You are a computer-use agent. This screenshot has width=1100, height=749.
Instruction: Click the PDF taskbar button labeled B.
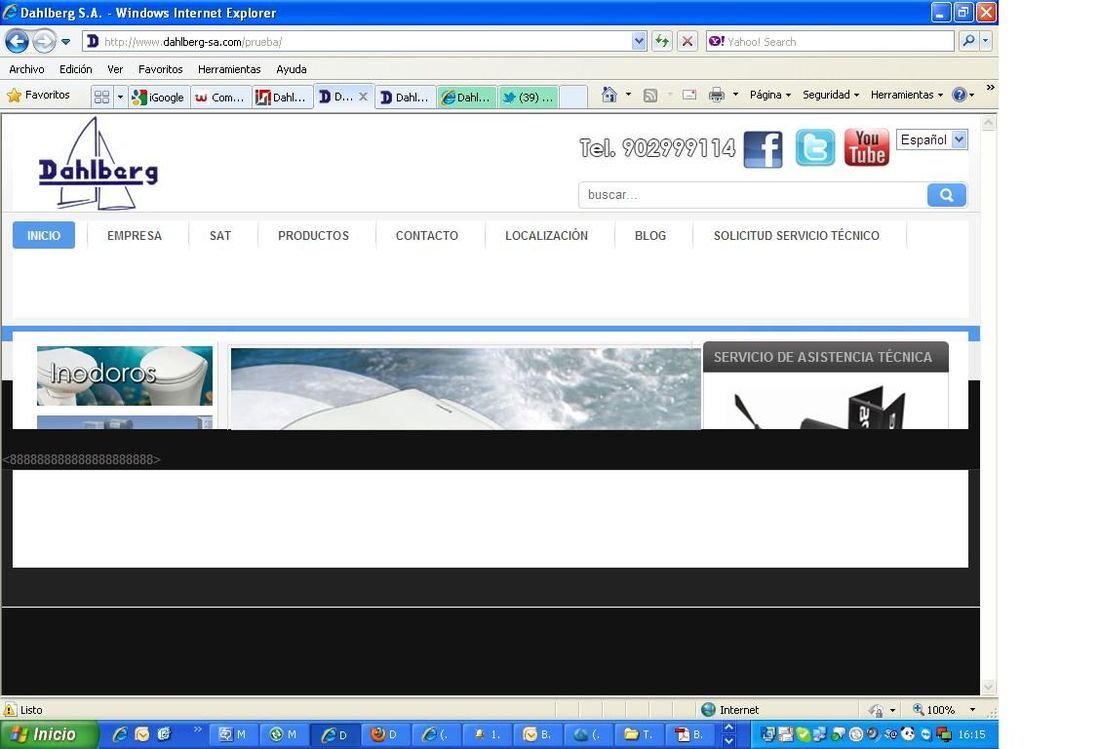tap(691, 734)
